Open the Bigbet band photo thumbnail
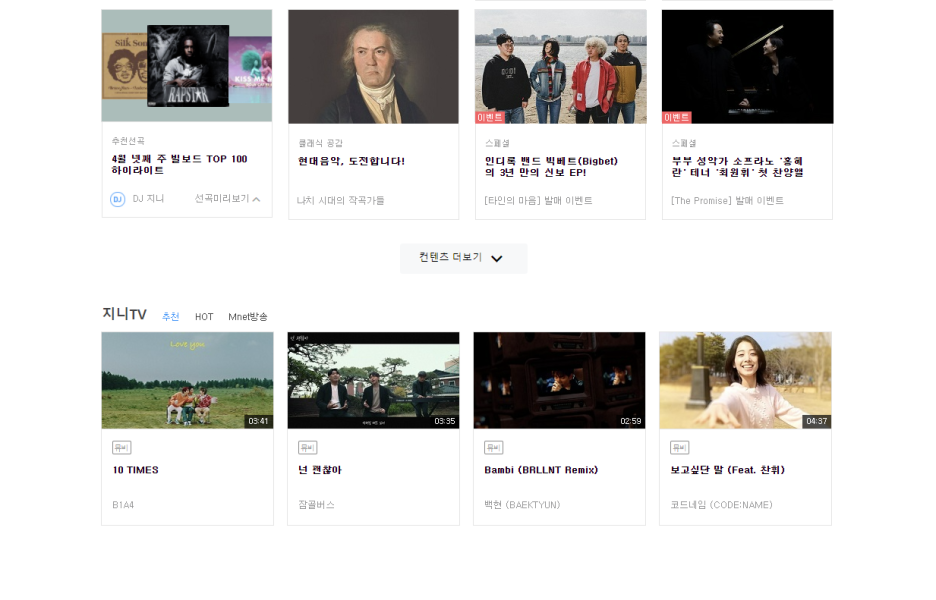The width and height of the screenshot is (936, 600). (561, 67)
